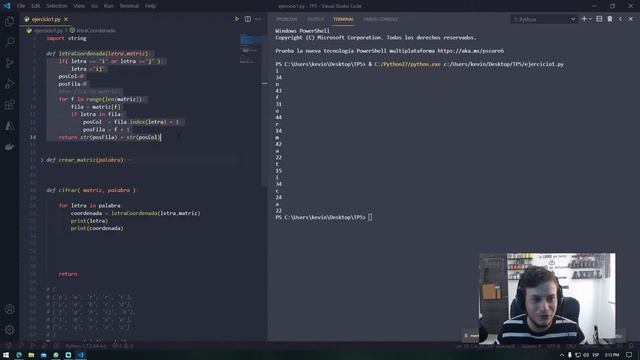Open the Help menu

(x=151, y=6)
